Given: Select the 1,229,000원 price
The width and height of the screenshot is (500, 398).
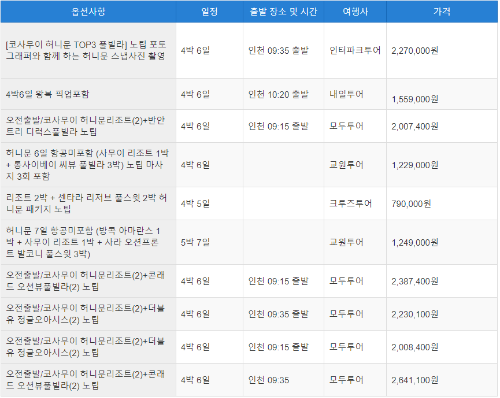Looking at the screenshot, I should 415,165.
